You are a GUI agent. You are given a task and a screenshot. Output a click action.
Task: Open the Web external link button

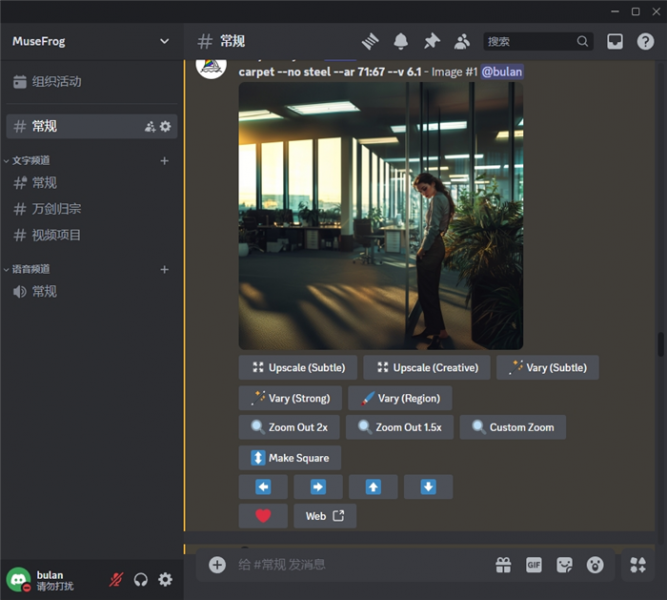click(325, 516)
